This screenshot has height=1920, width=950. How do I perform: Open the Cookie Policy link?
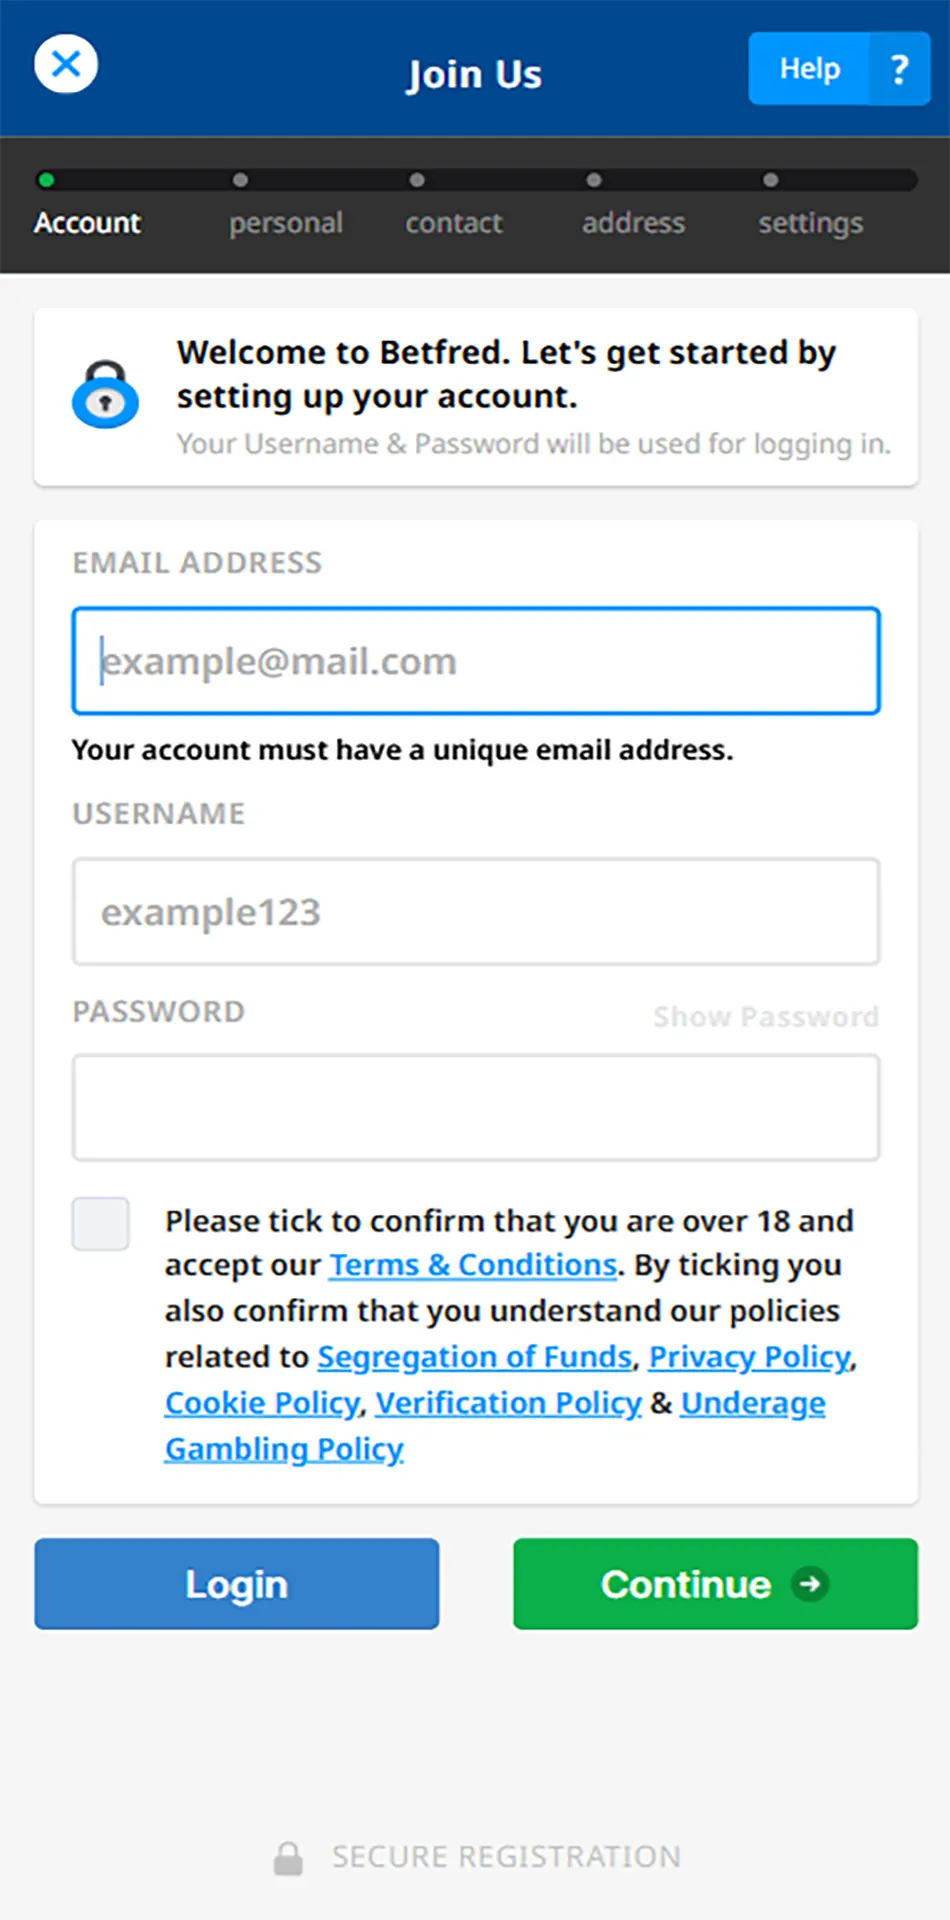click(262, 1403)
